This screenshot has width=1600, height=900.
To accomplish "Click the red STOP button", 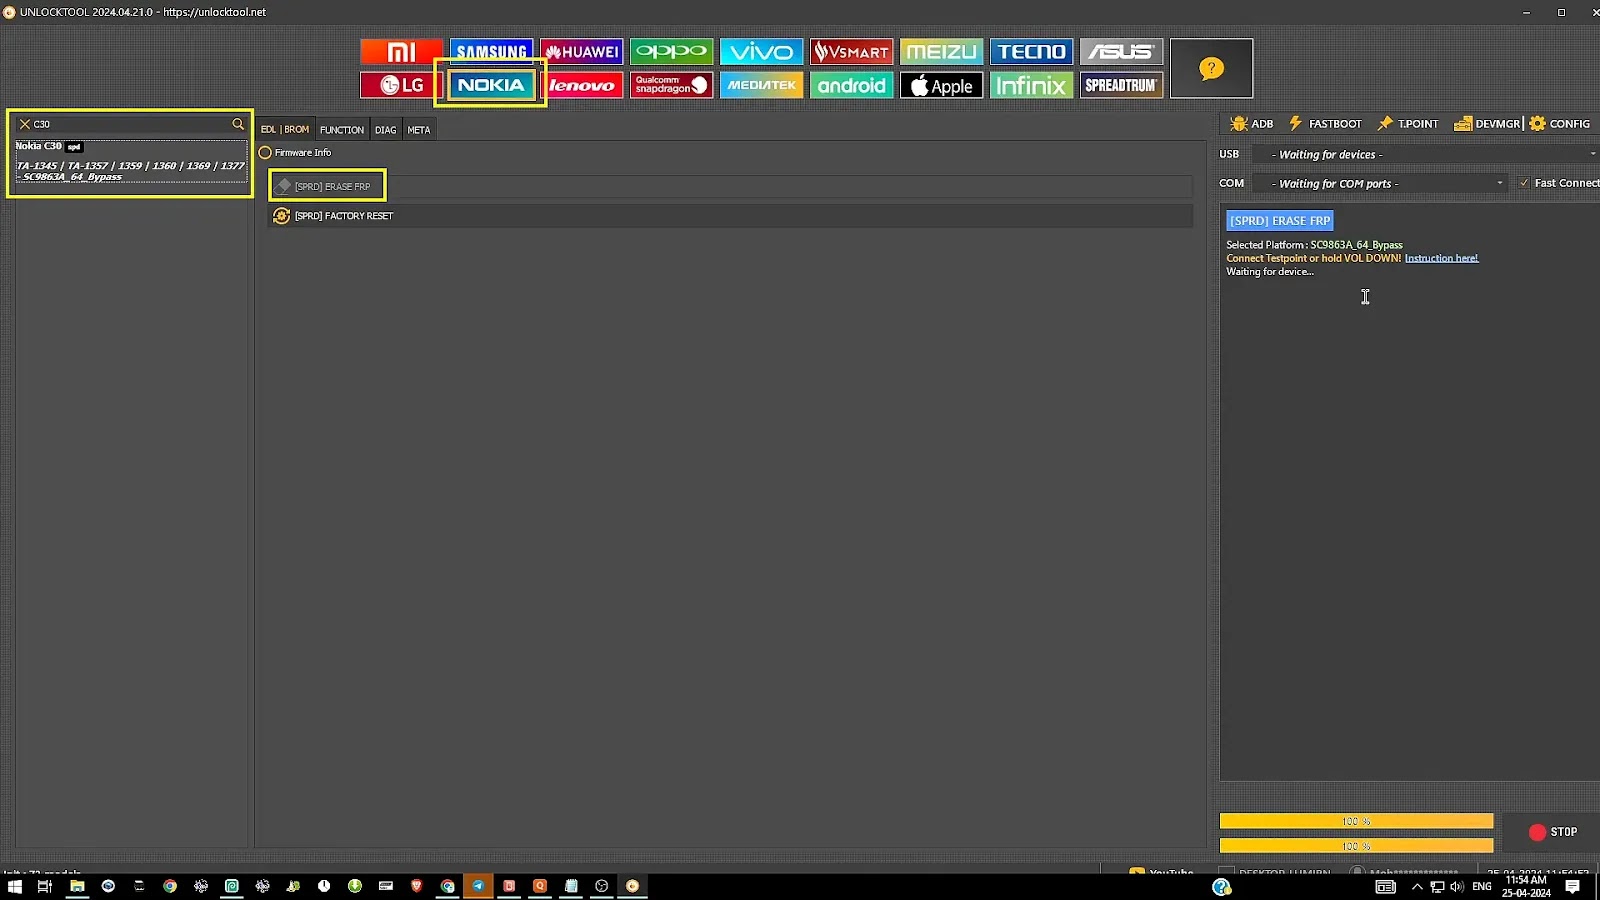I will coord(1553,832).
